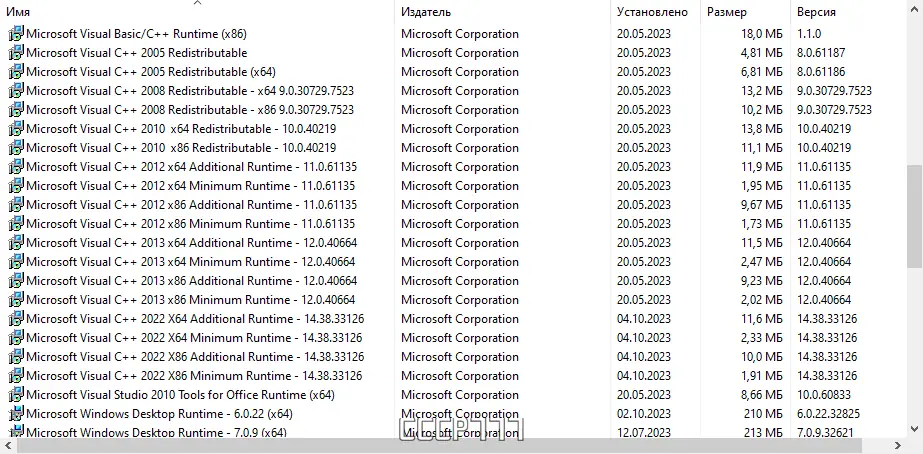Select Microsoft Visual C++ 2005 Redistributable row name
This screenshot has height=454, width=923.
(x=137, y=52)
